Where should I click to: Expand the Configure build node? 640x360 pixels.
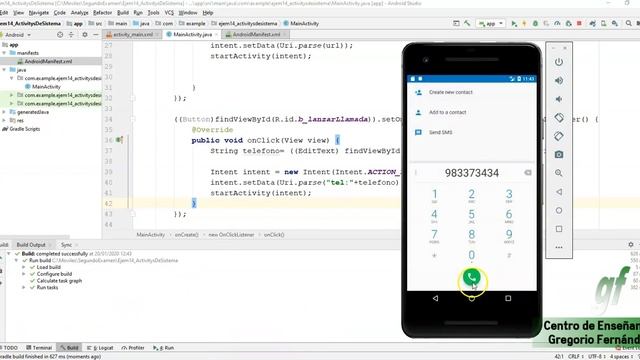click(24, 274)
